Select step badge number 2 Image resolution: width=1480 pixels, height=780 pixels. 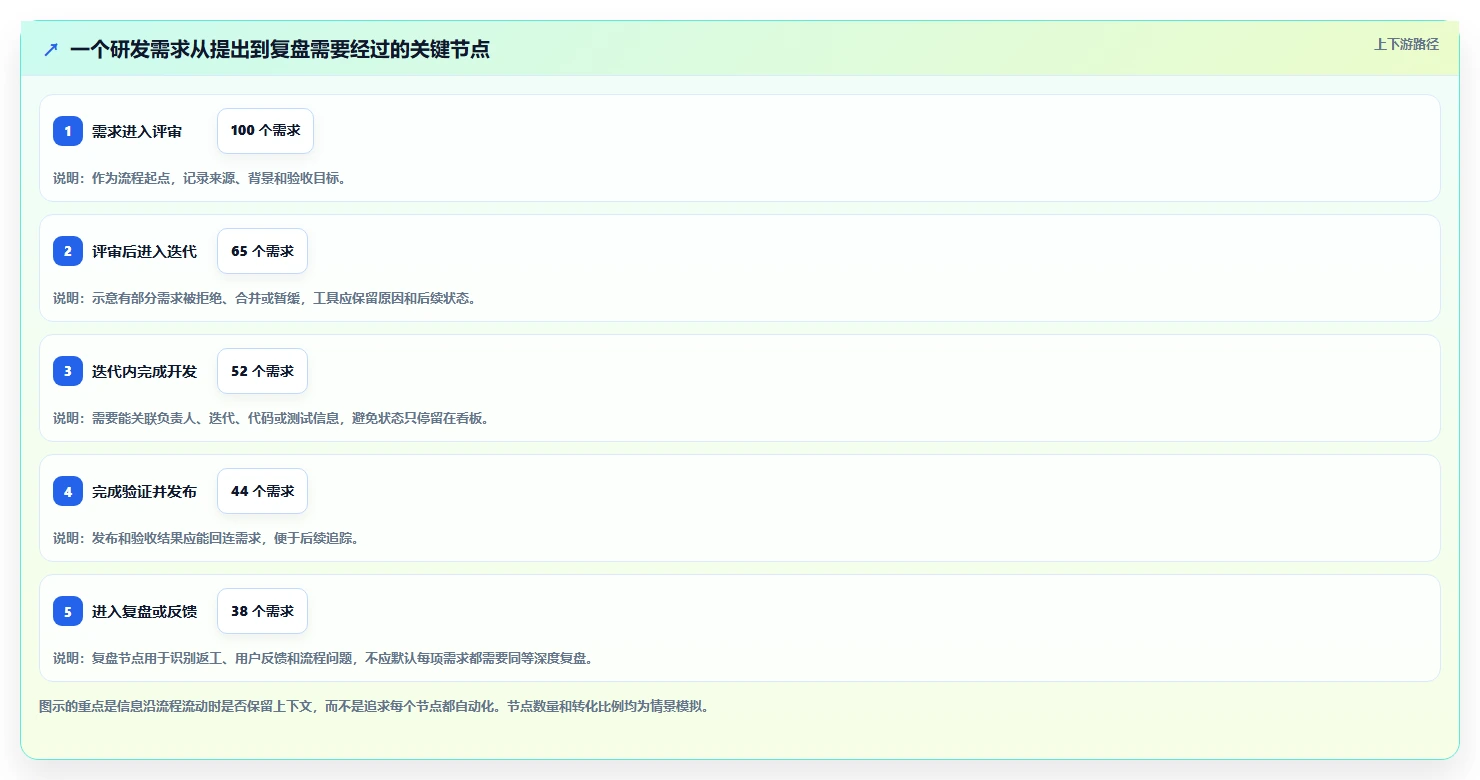tap(68, 251)
